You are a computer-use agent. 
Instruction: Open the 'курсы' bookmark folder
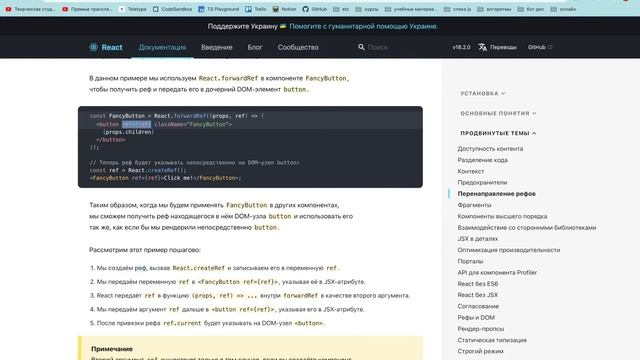[x=367, y=9]
